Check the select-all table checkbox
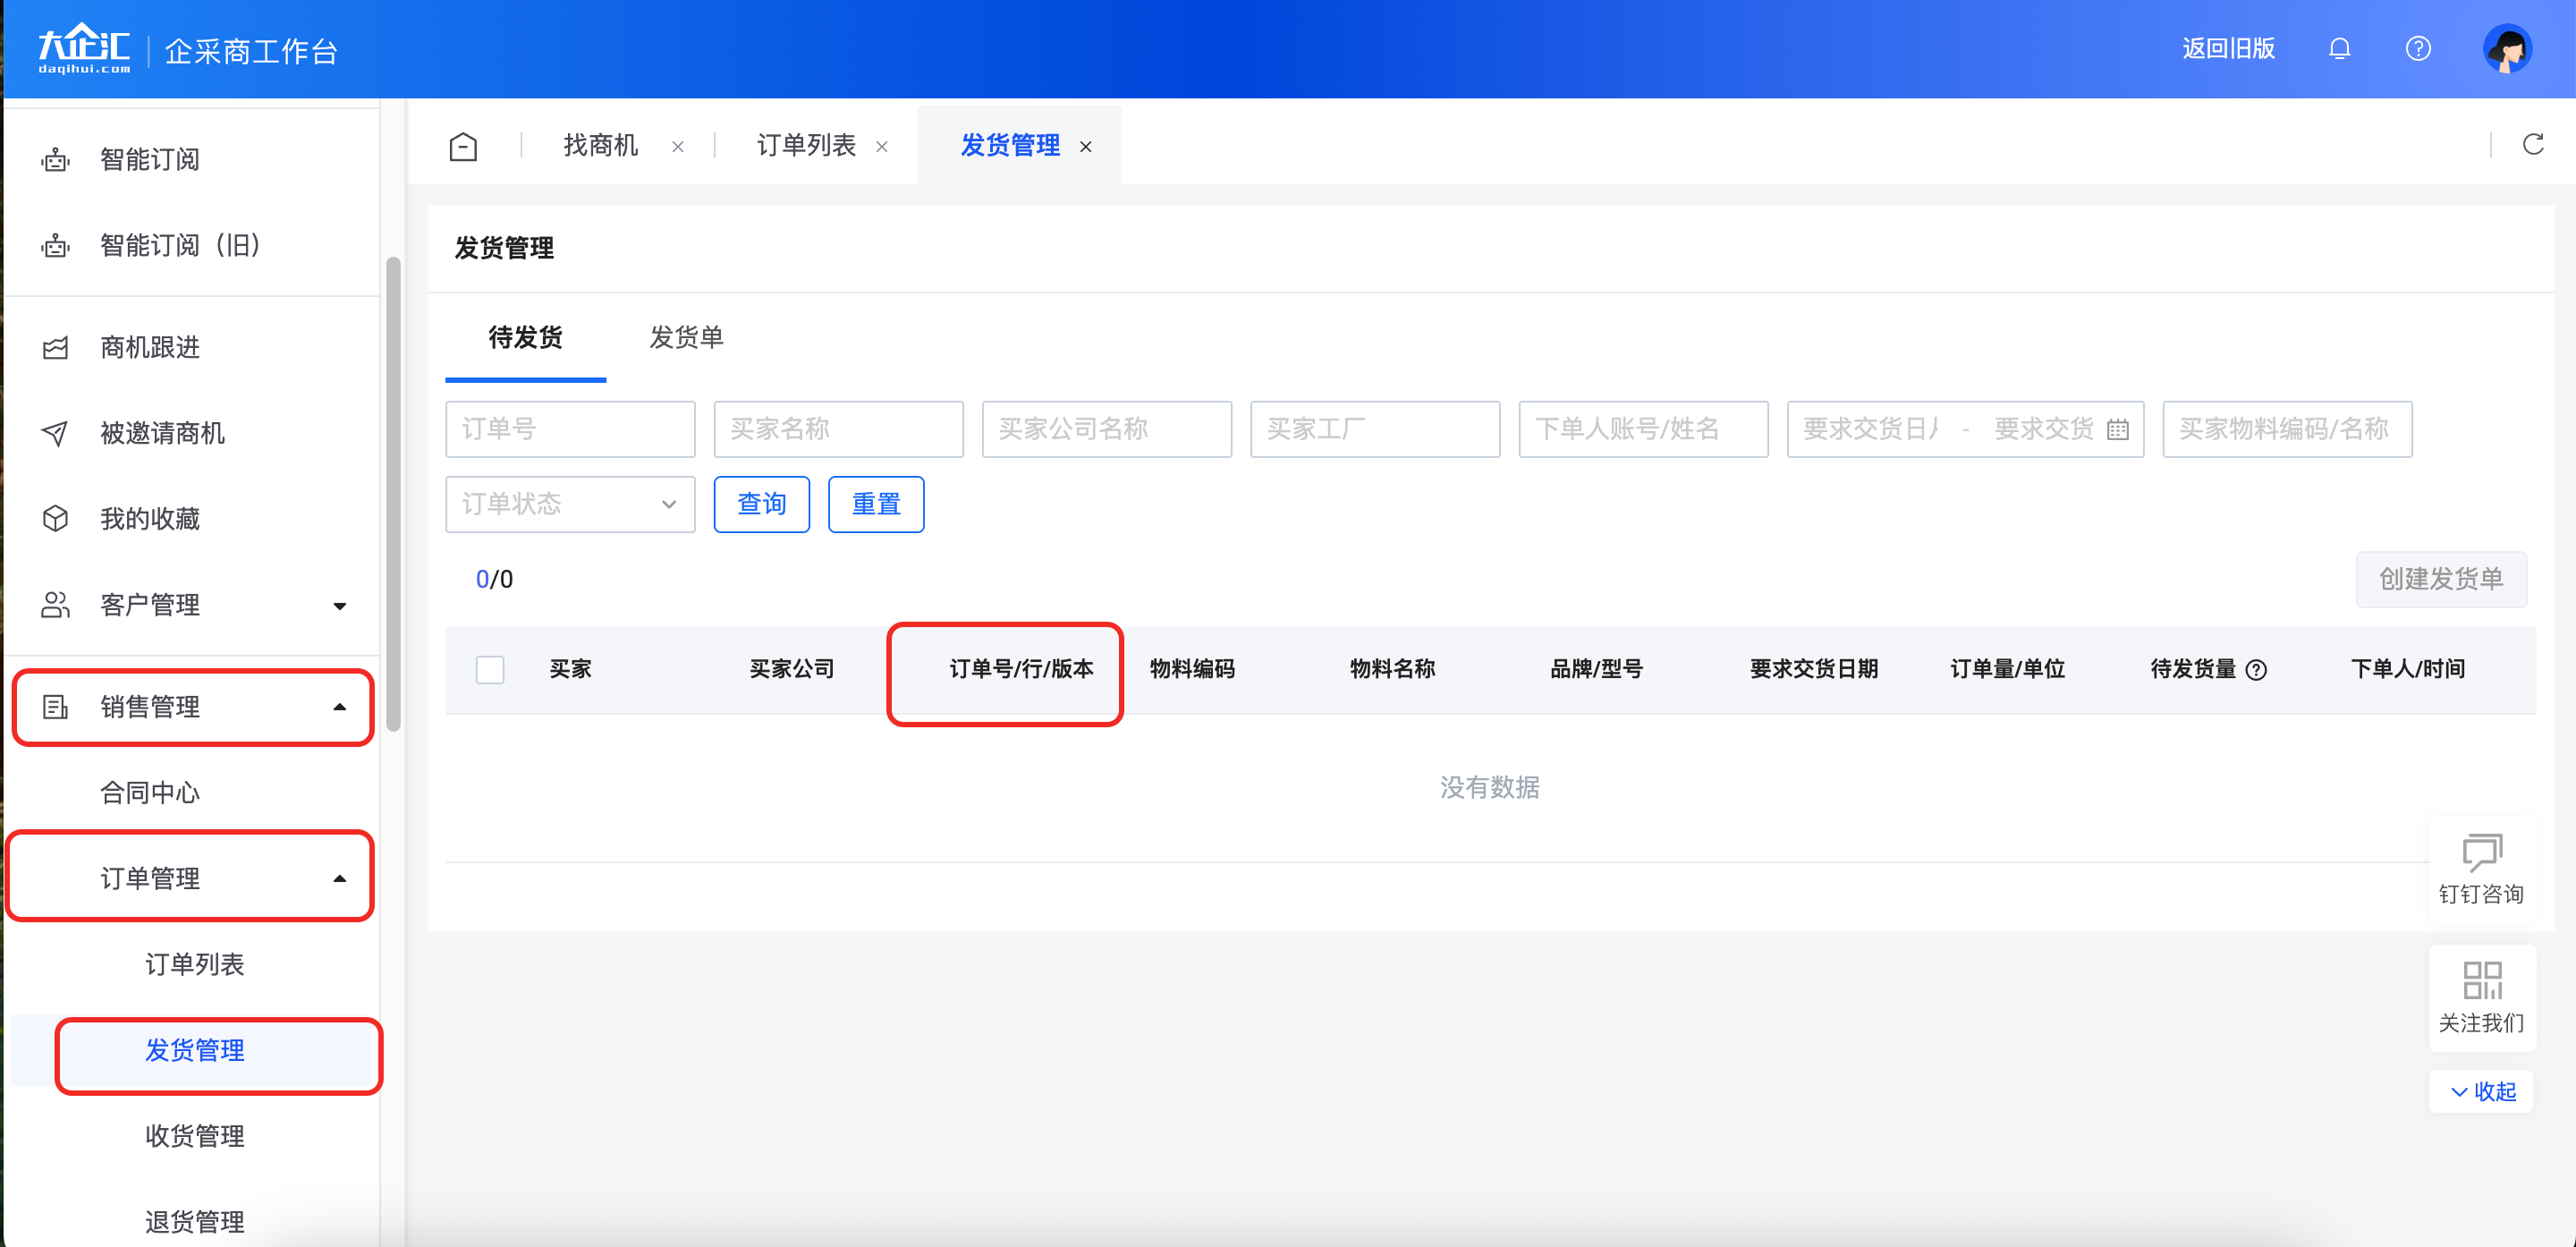Screen dimensions: 2576x1247 pos(490,669)
